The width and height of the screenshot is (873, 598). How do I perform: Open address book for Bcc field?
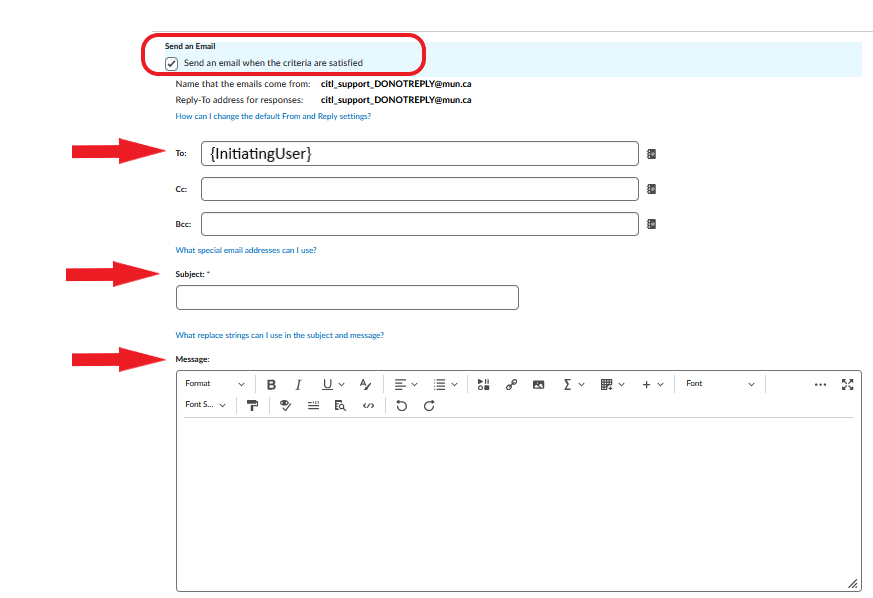pyautogui.click(x=651, y=224)
